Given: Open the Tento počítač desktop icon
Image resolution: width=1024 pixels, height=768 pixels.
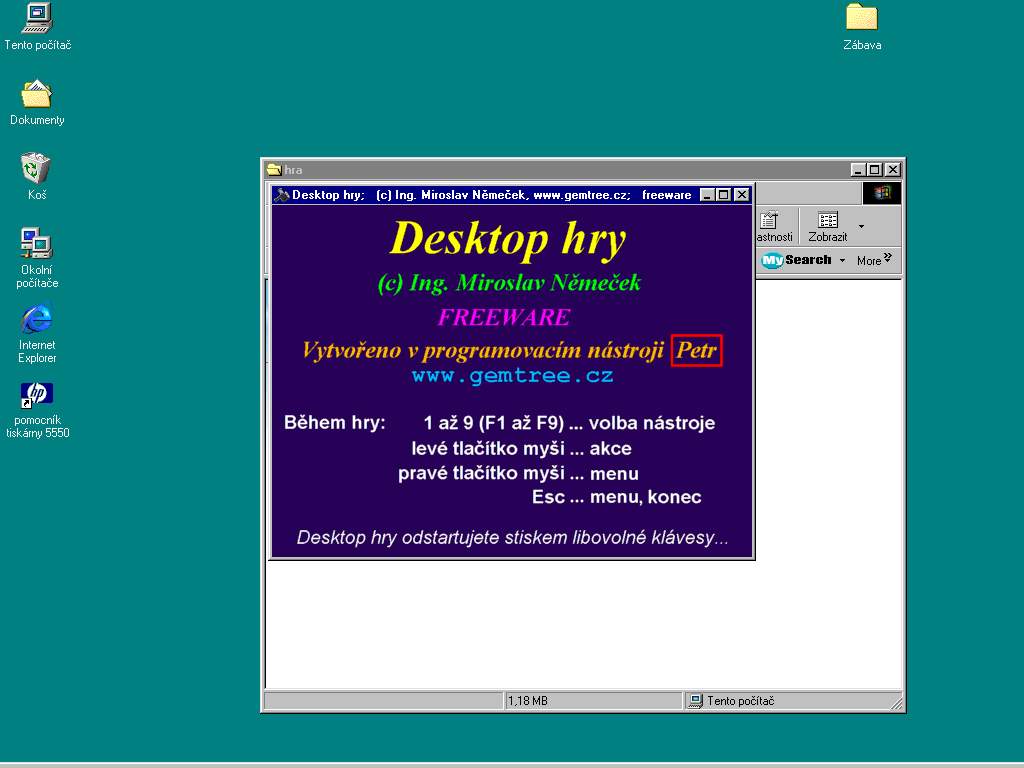Looking at the screenshot, I should coord(37,19).
